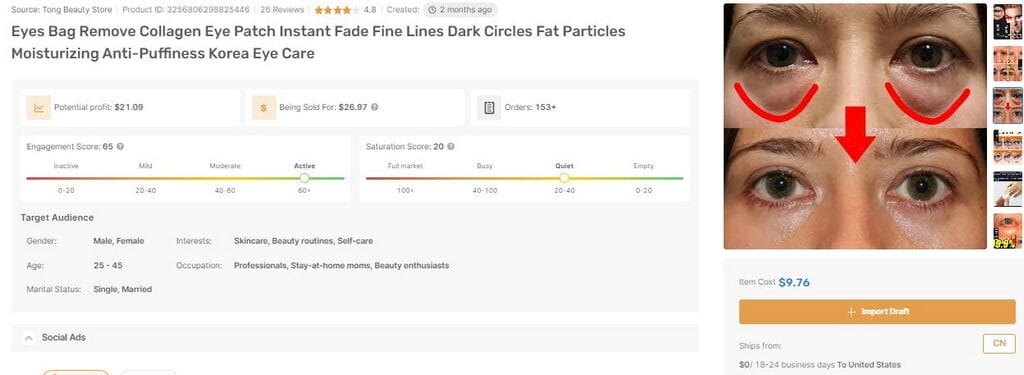Click the dollar sign Being Sold For icon
The image size is (1024, 375).
[264, 108]
